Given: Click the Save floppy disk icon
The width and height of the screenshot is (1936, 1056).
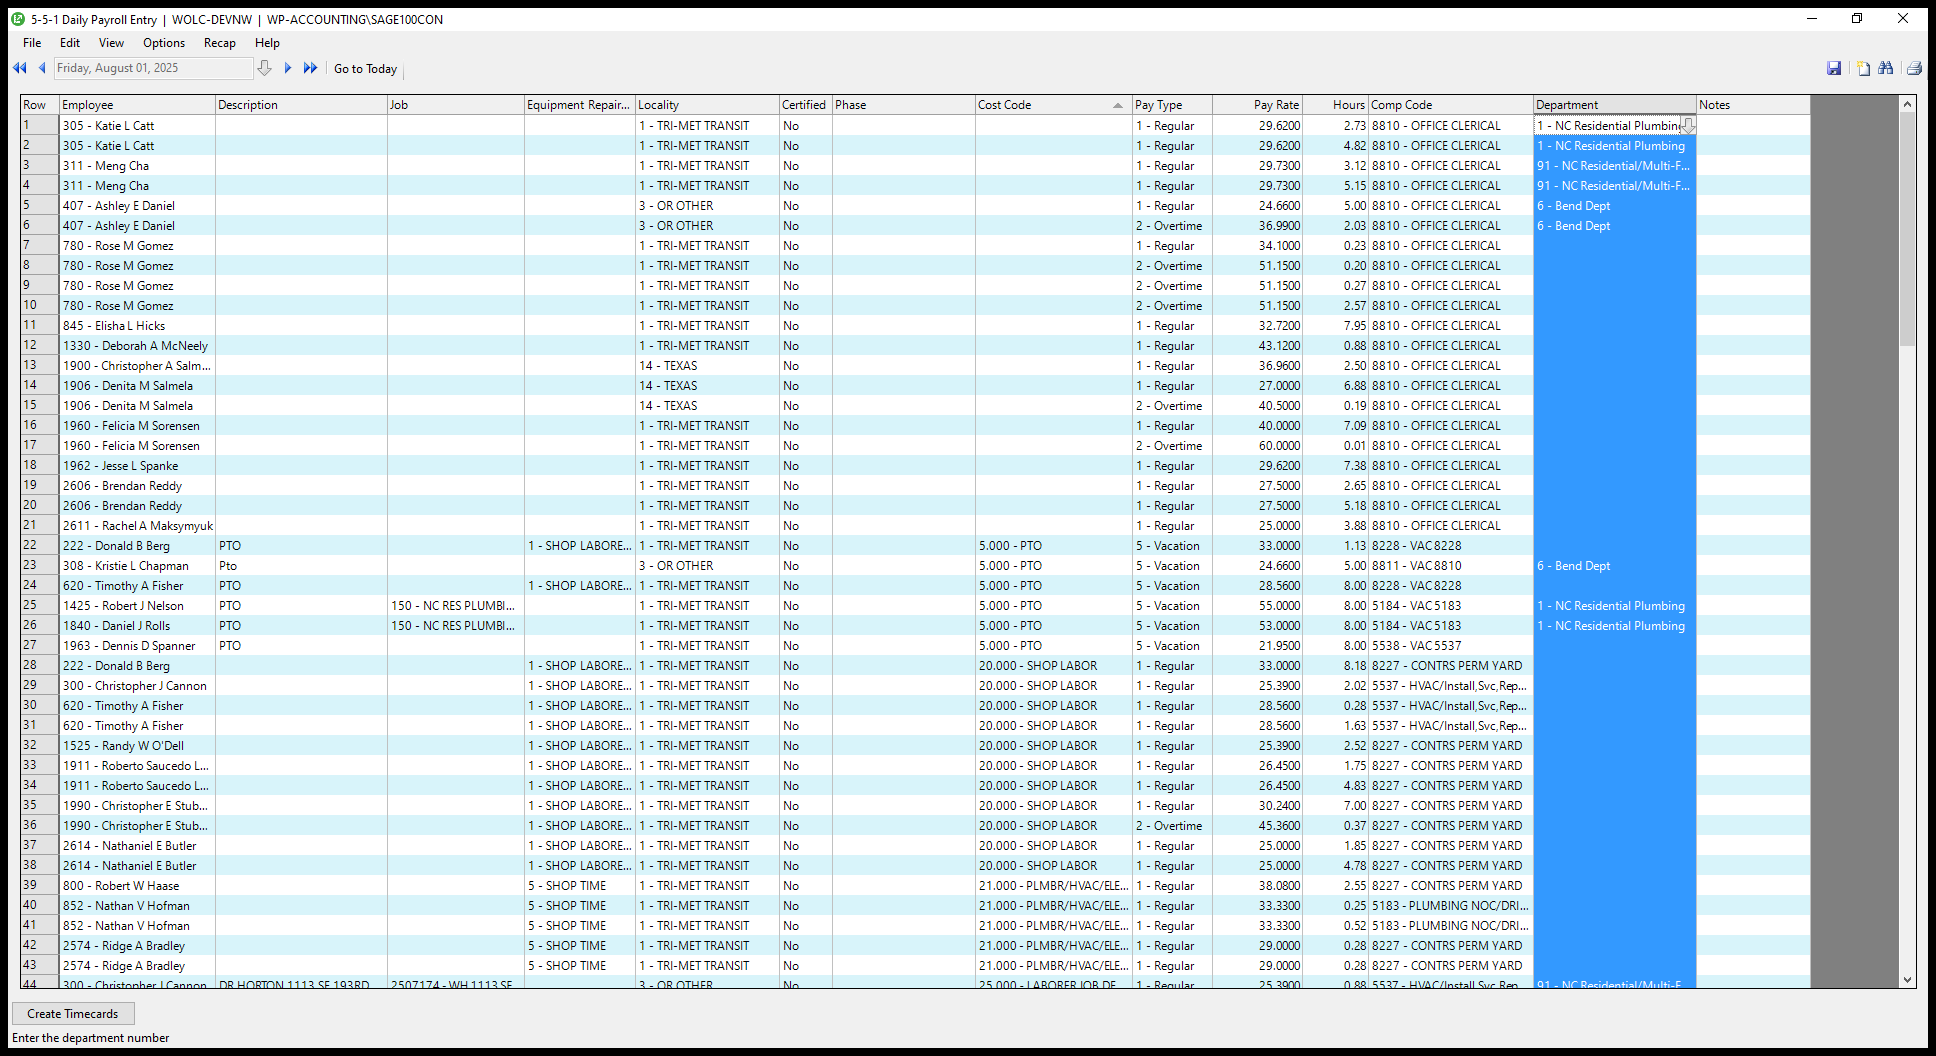Looking at the screenshot, I should pos(1834,68).
